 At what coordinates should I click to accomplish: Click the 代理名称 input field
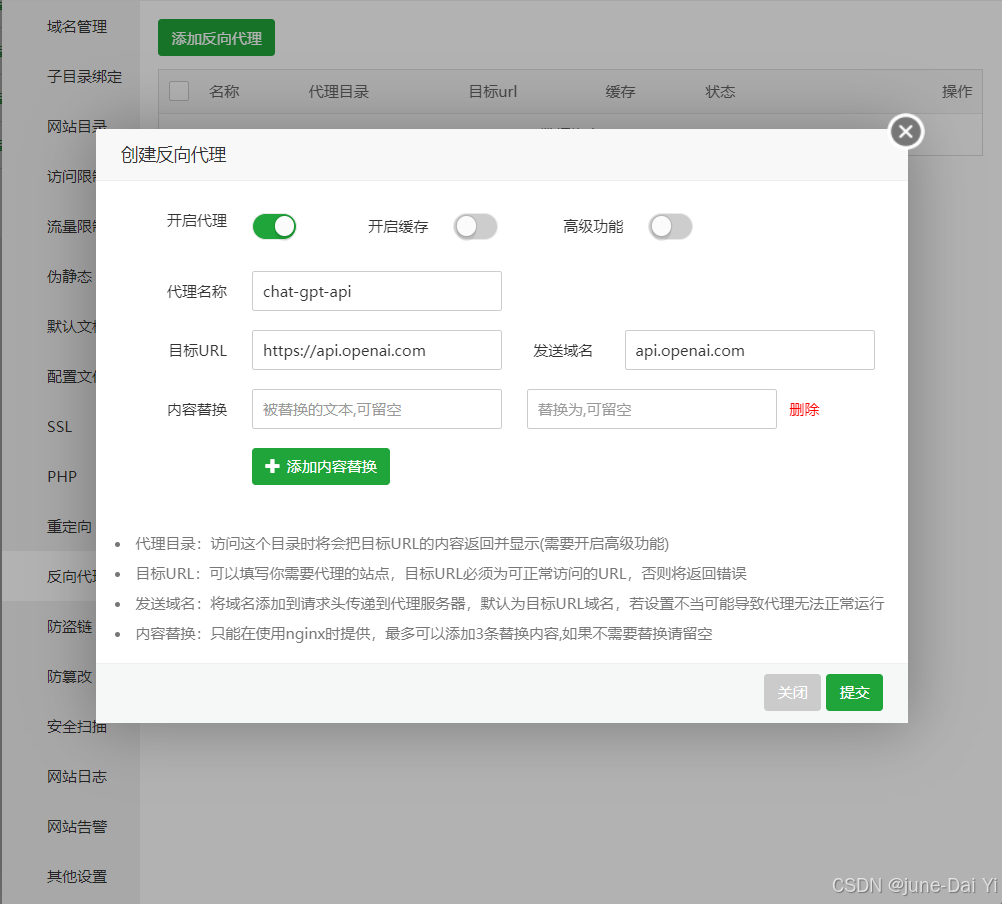pos(377,291)
